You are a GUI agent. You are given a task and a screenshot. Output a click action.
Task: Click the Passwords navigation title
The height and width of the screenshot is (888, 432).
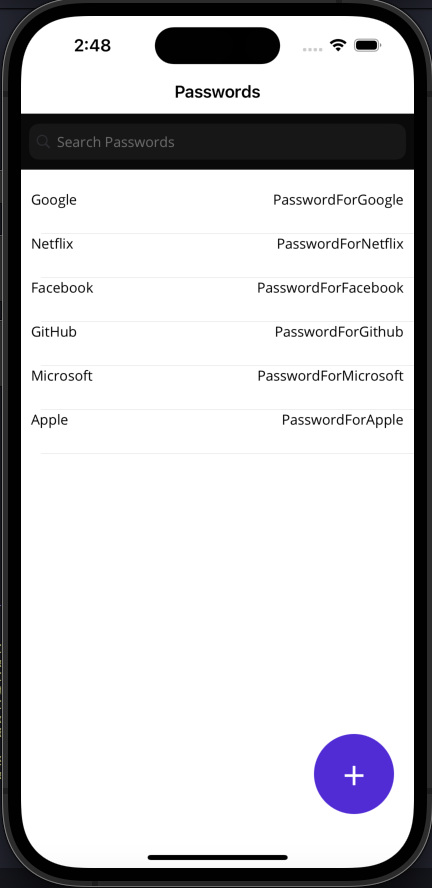[217, 92]
